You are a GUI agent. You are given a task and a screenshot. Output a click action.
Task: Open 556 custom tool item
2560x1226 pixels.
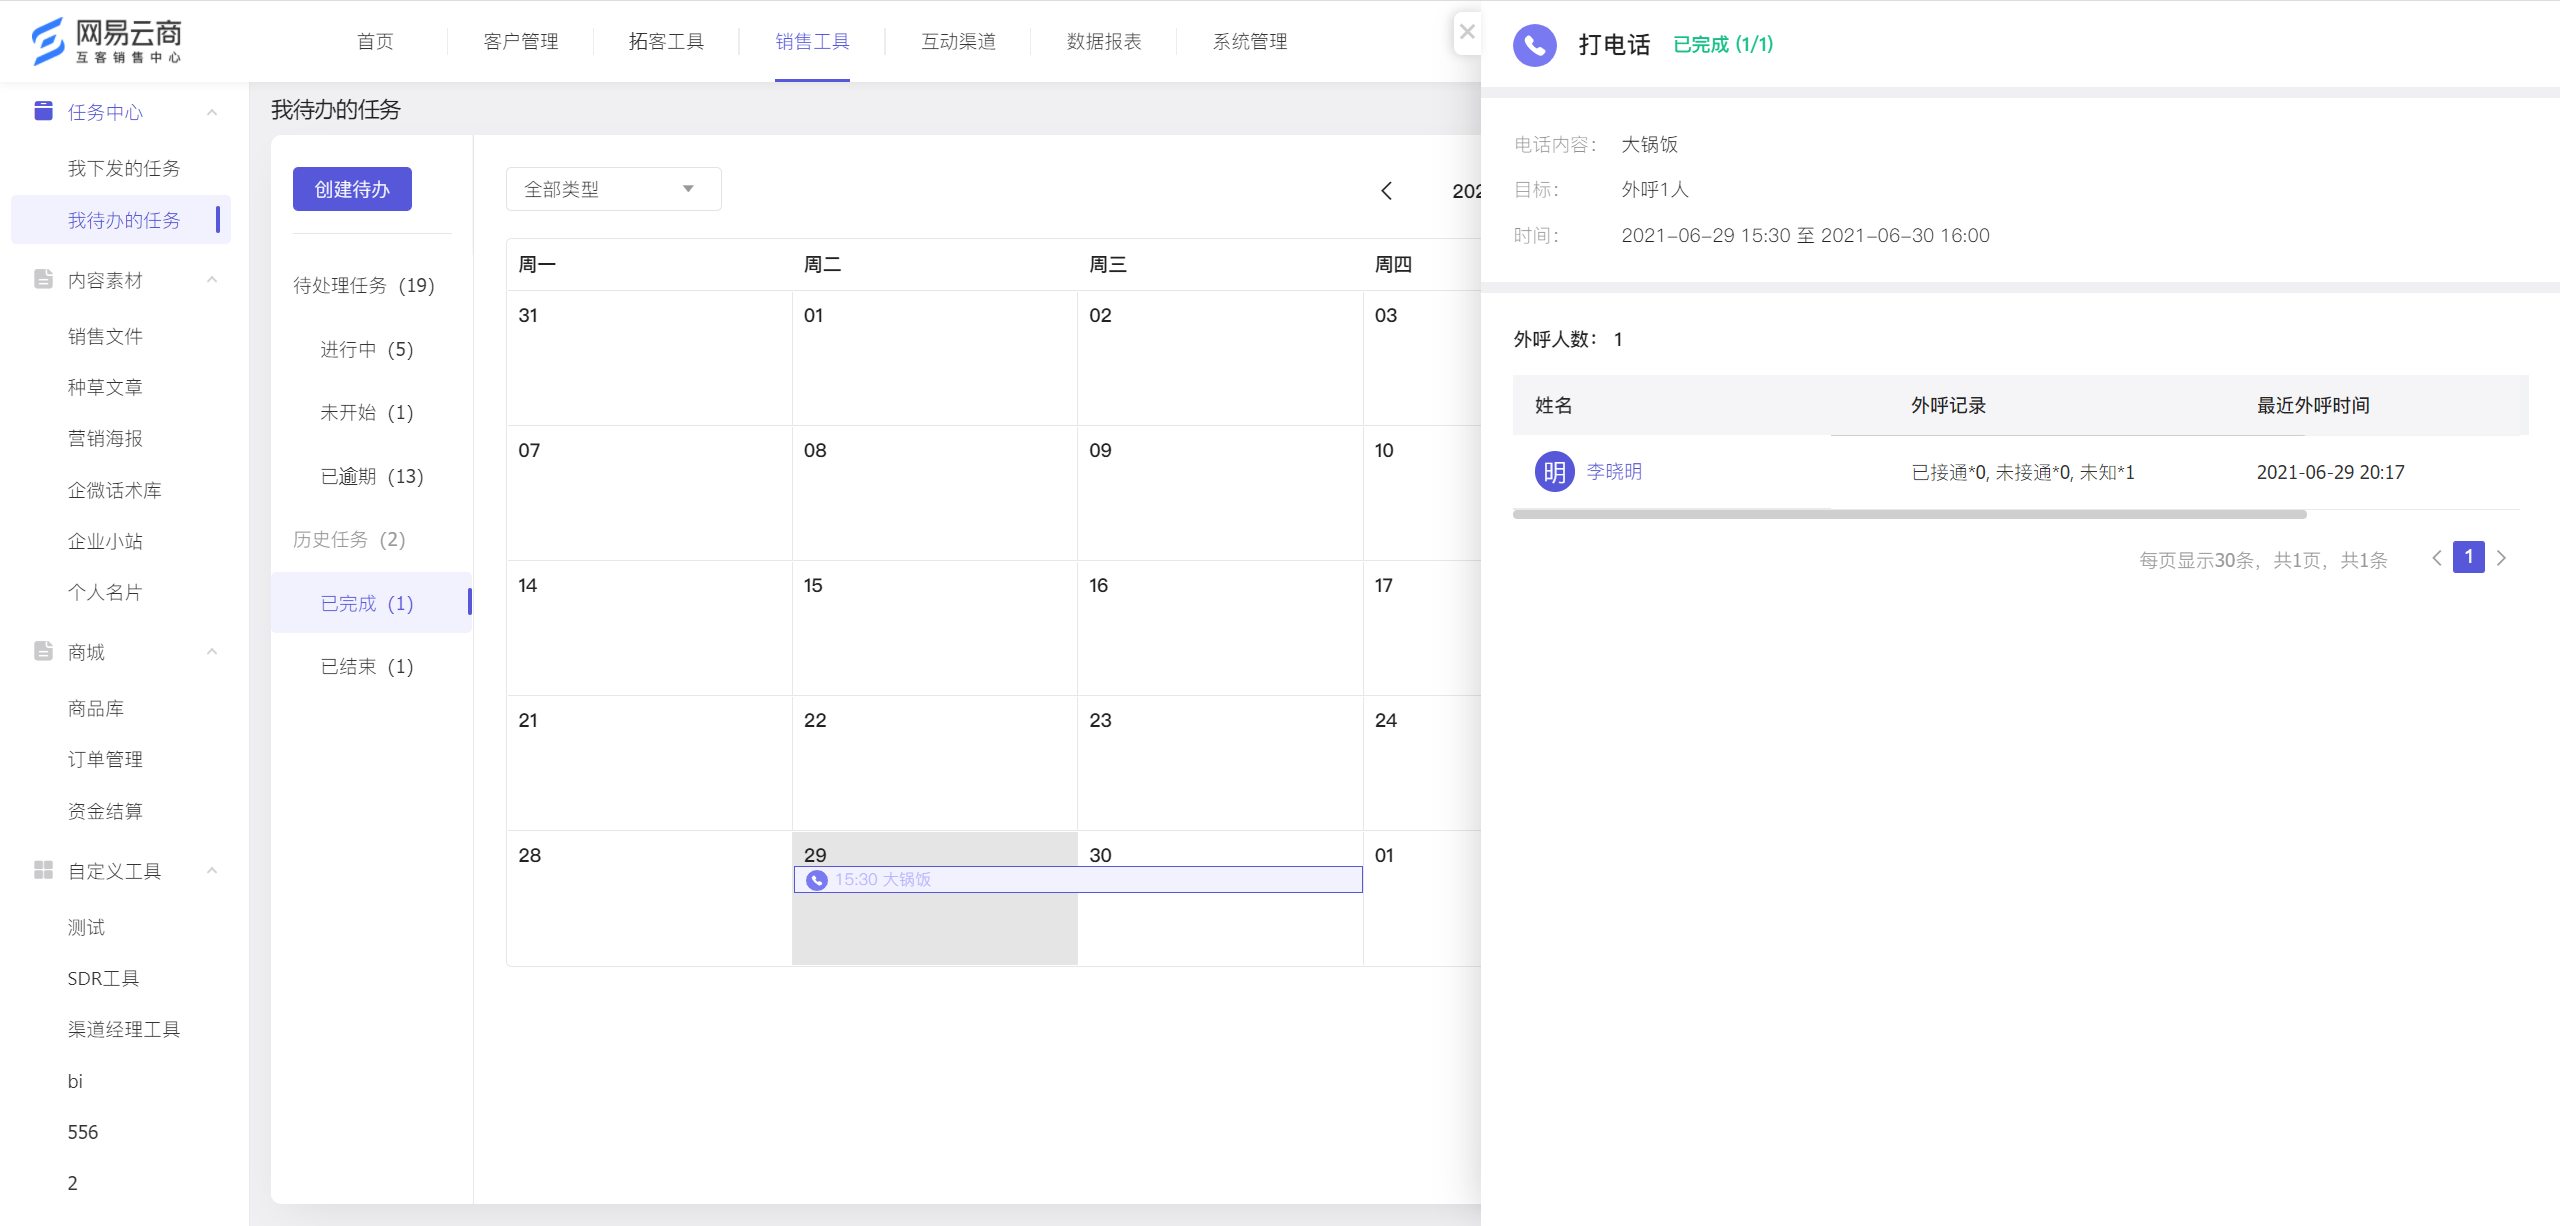click(83, 1132)
